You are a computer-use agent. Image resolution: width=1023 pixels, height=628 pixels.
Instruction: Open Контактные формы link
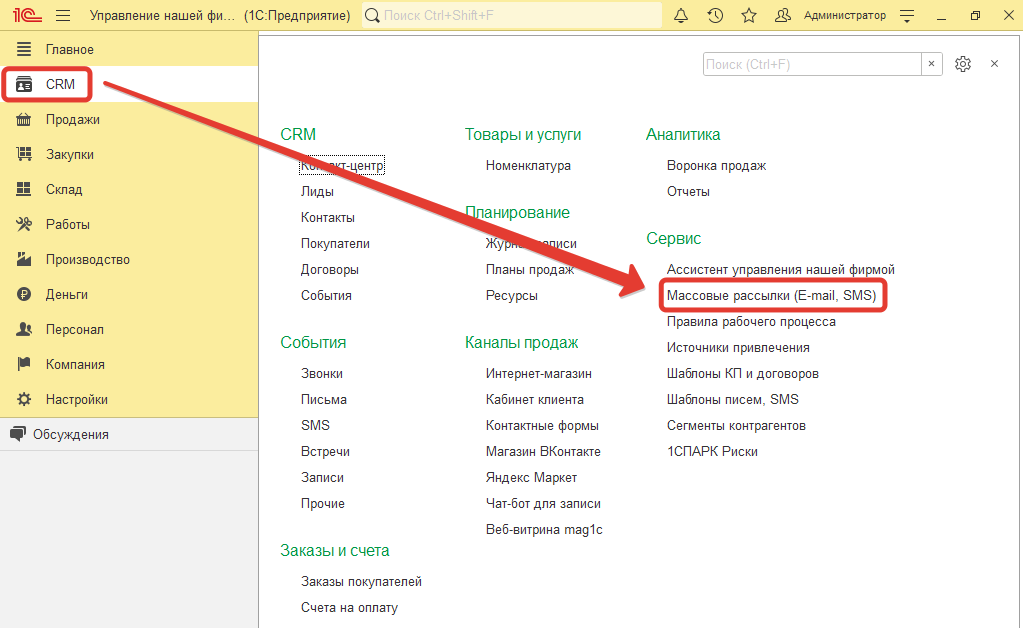(x=542, y=426)
